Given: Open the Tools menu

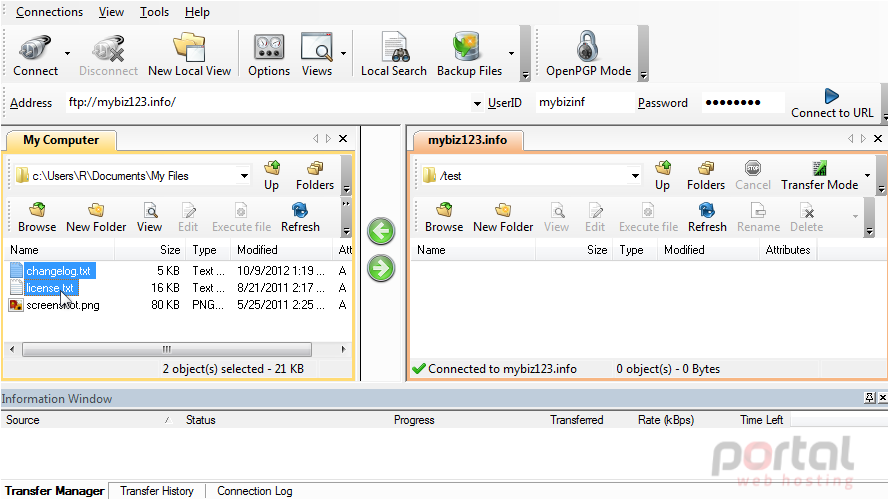Looking at the screenshot, I should pyautogui.click(x=154, y=12).
